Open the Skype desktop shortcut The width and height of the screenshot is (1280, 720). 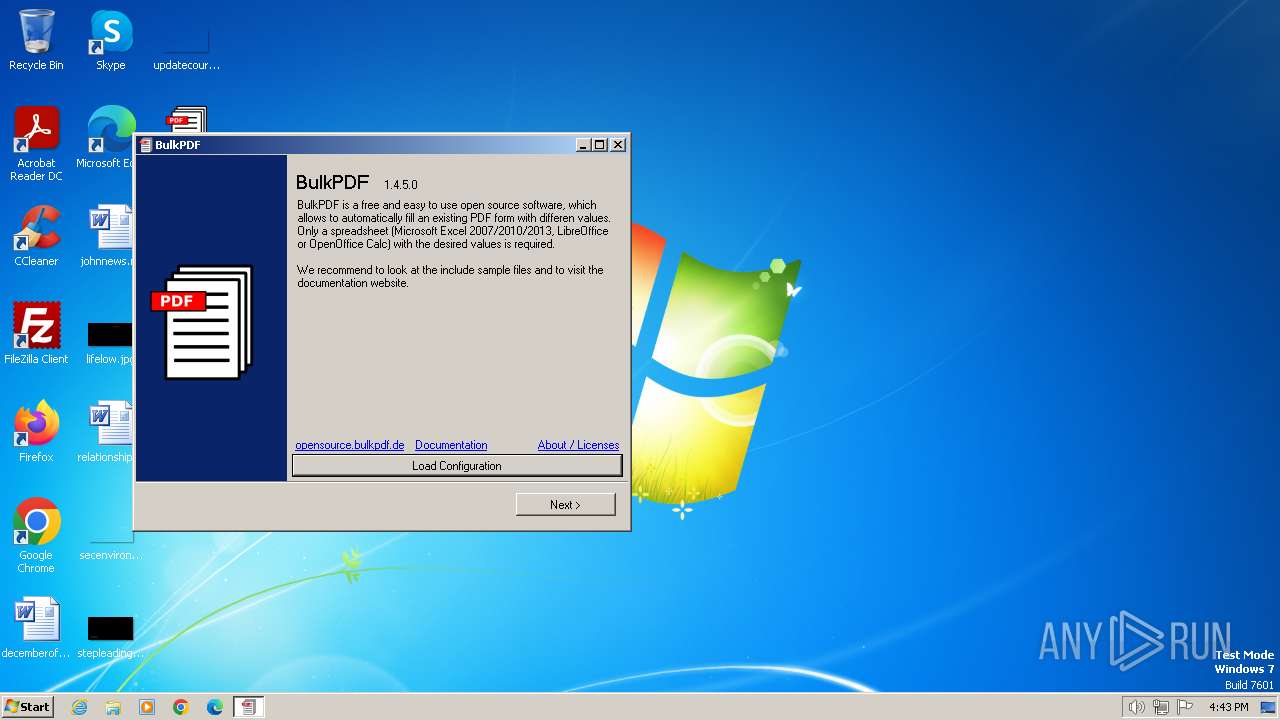pyautogui.click(x=110, y=40)
